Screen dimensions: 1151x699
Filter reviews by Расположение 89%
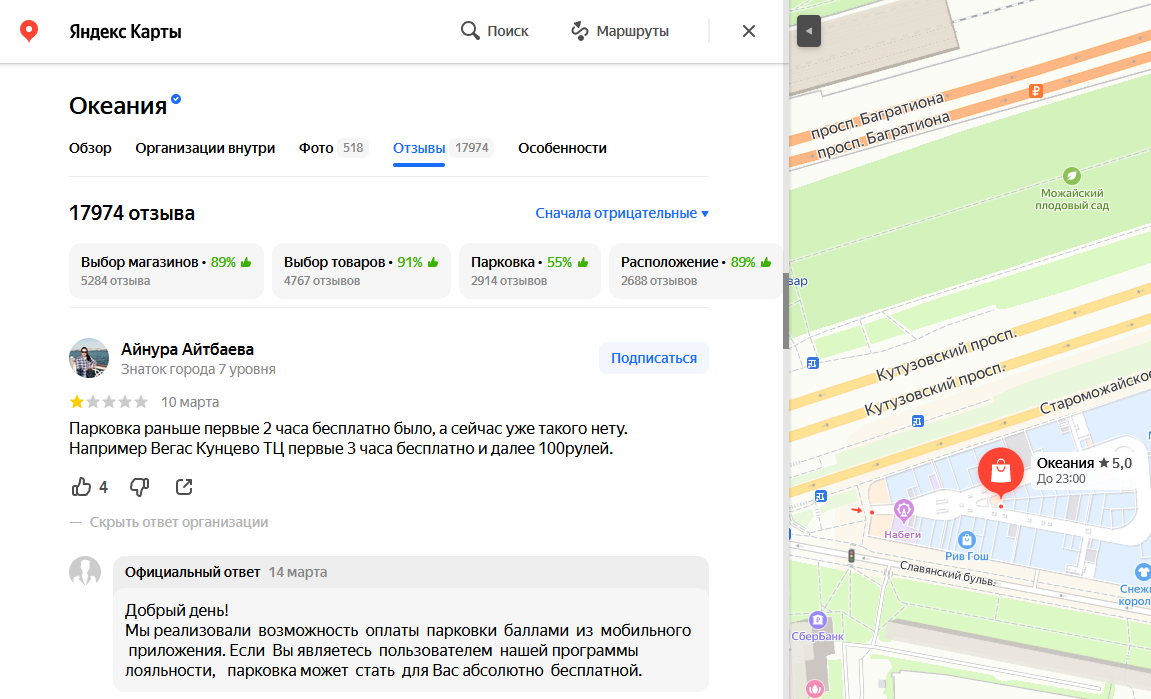tap(695, 271)
